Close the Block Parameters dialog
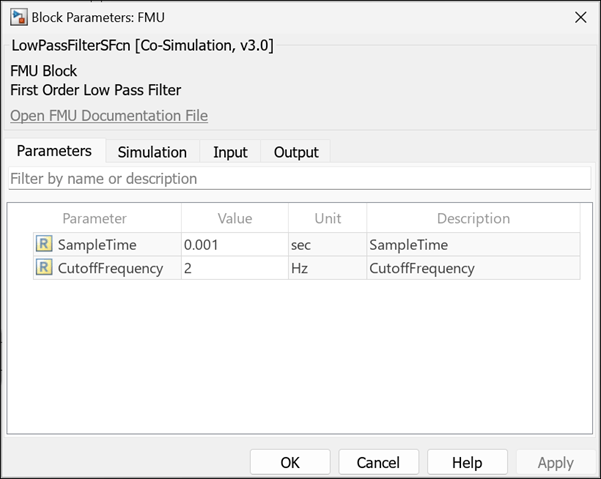This screenshot has width=601, height=479. tap(580, 17)
